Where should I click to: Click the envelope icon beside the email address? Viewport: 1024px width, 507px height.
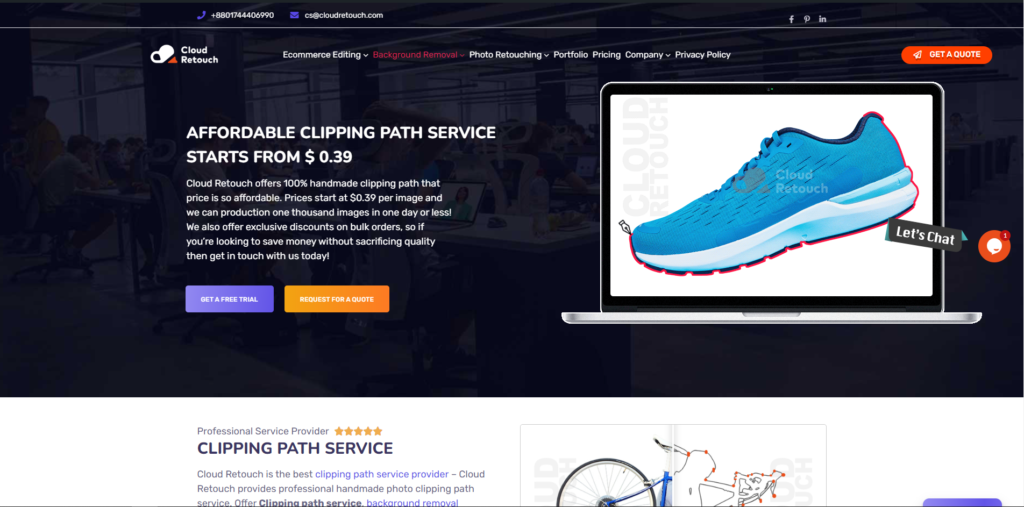[295, 15]
